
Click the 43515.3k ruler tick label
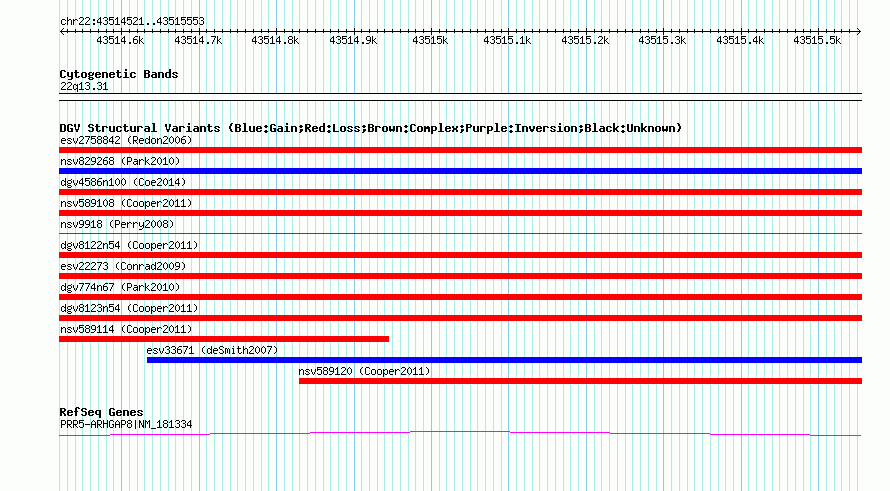pyautogui.click(x=662, y=40)
